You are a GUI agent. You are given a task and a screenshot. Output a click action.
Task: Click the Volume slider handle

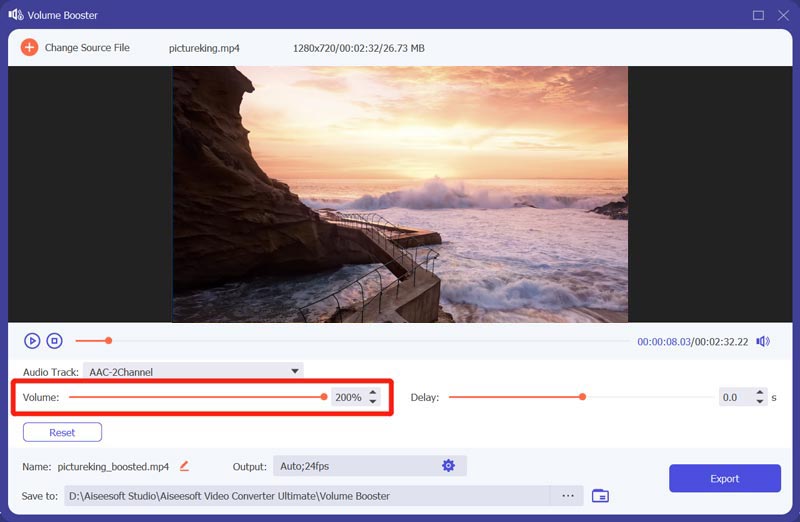324,397
